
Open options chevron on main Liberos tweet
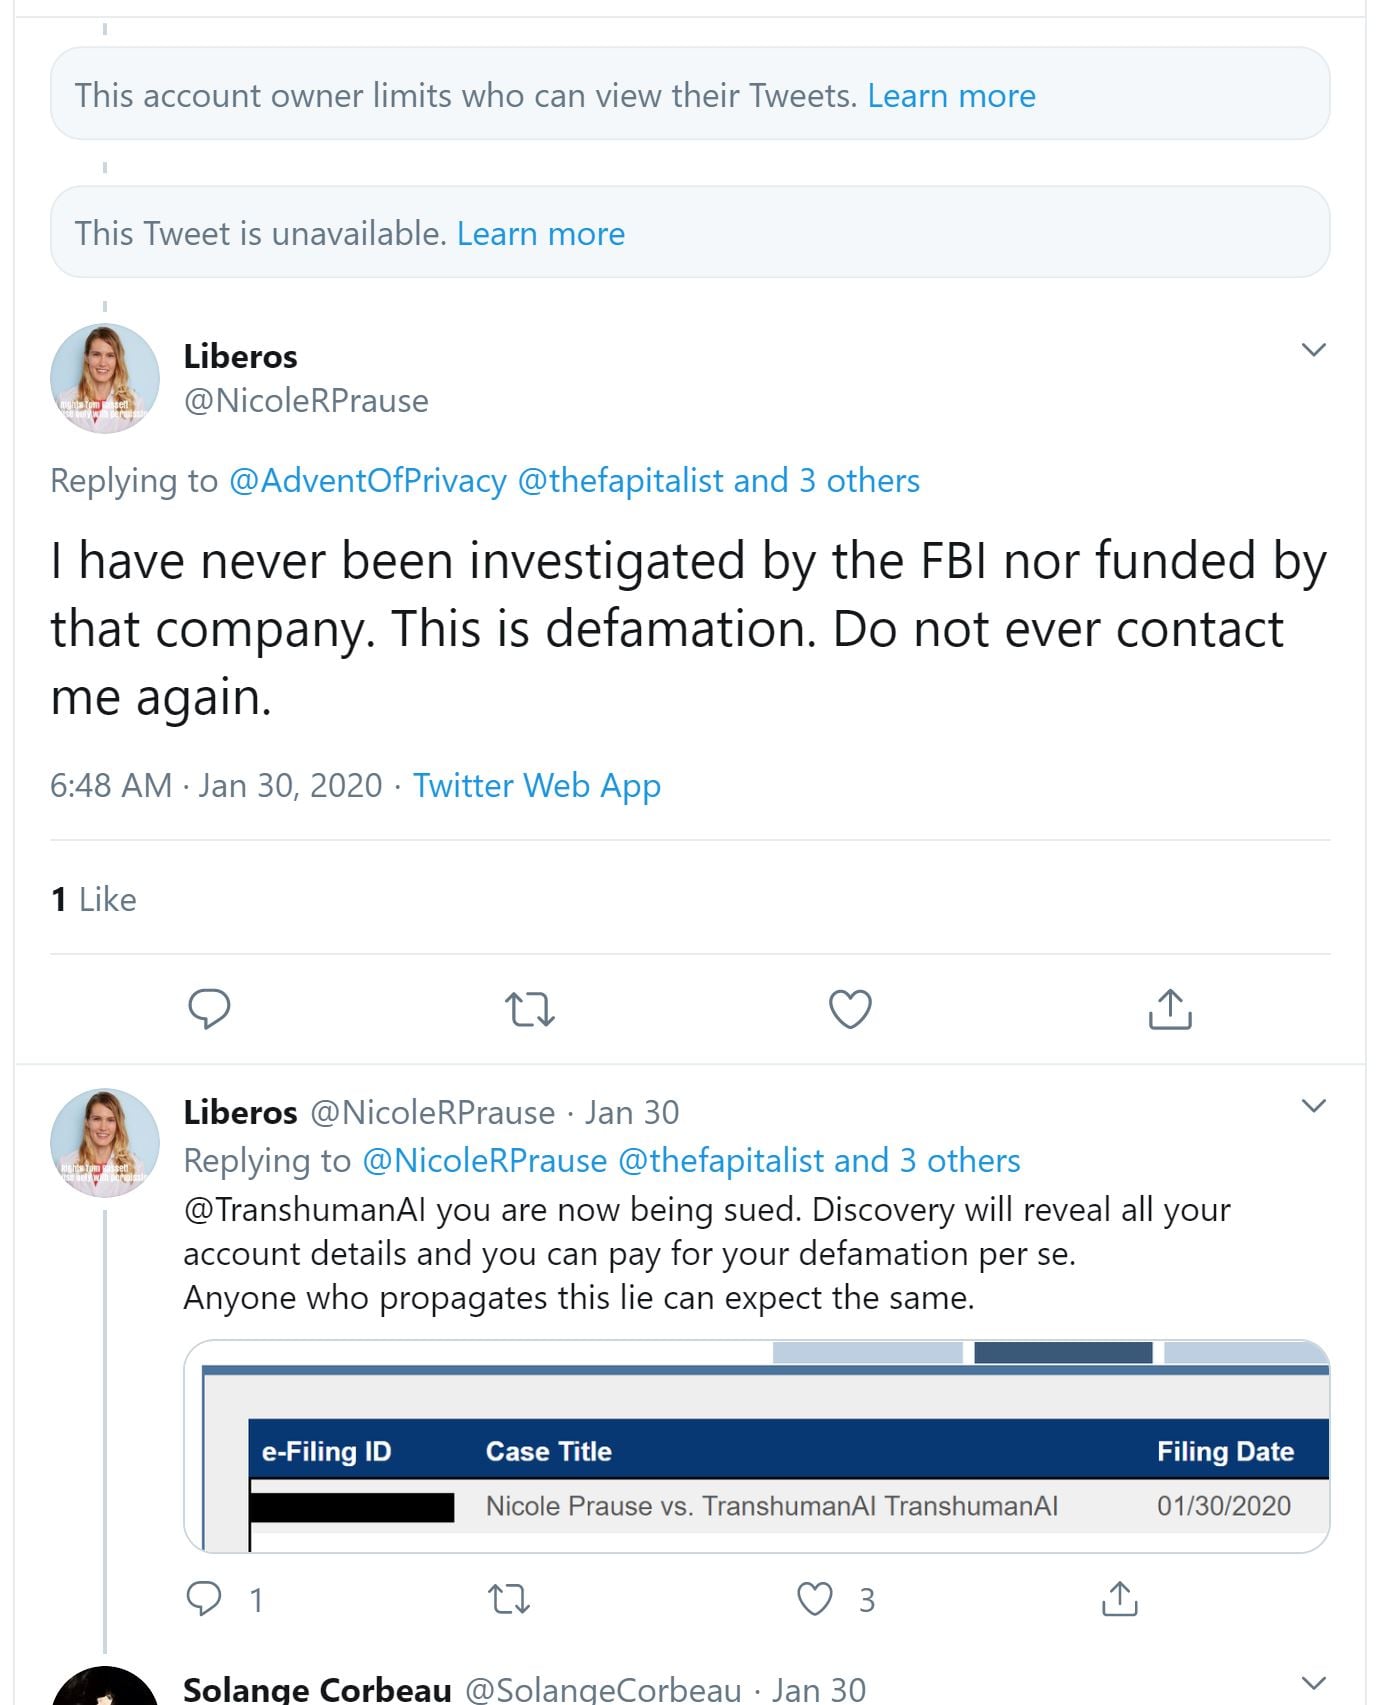point(1313,349)
